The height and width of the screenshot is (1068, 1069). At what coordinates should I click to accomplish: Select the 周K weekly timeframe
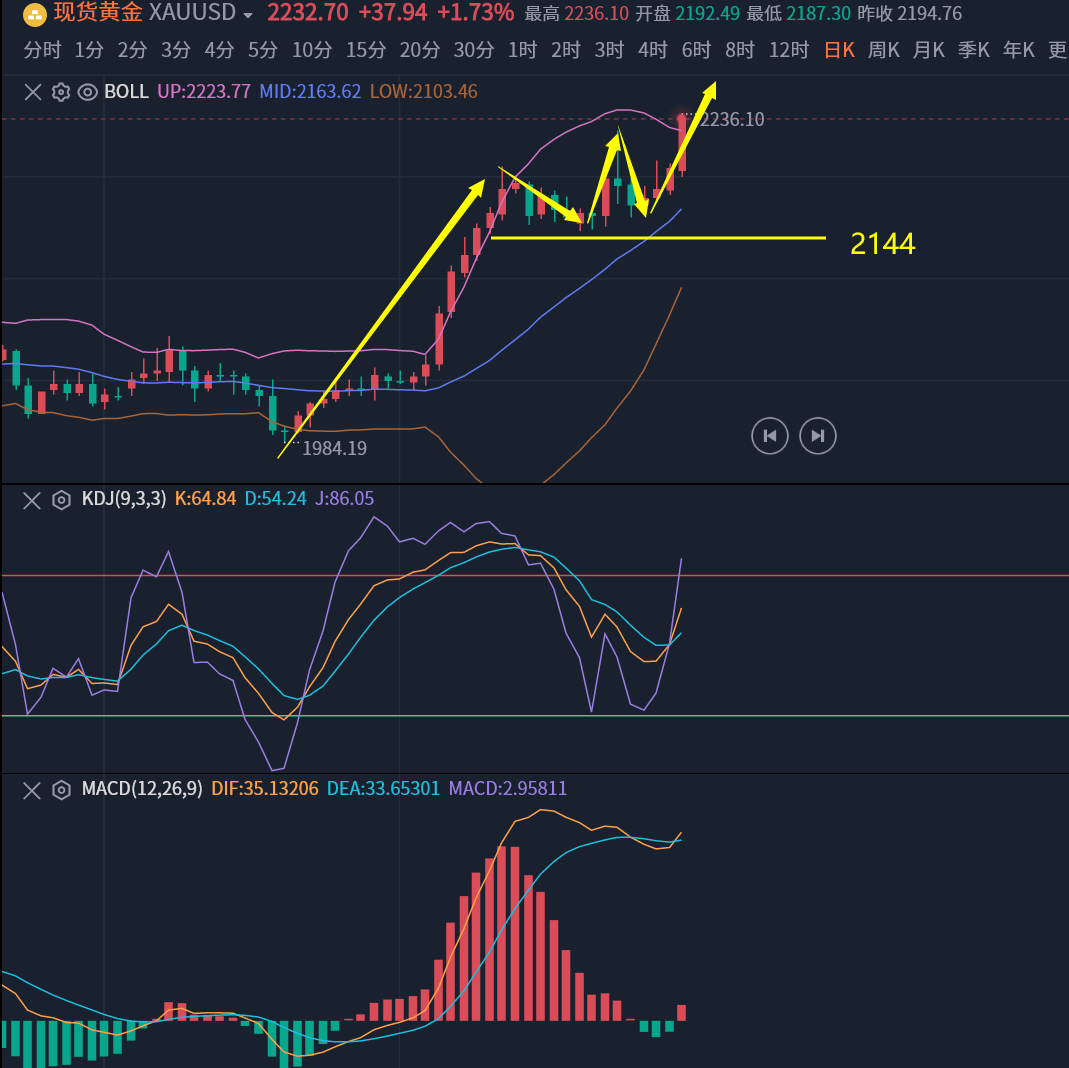pyautogui.click(x=884, y=50)
